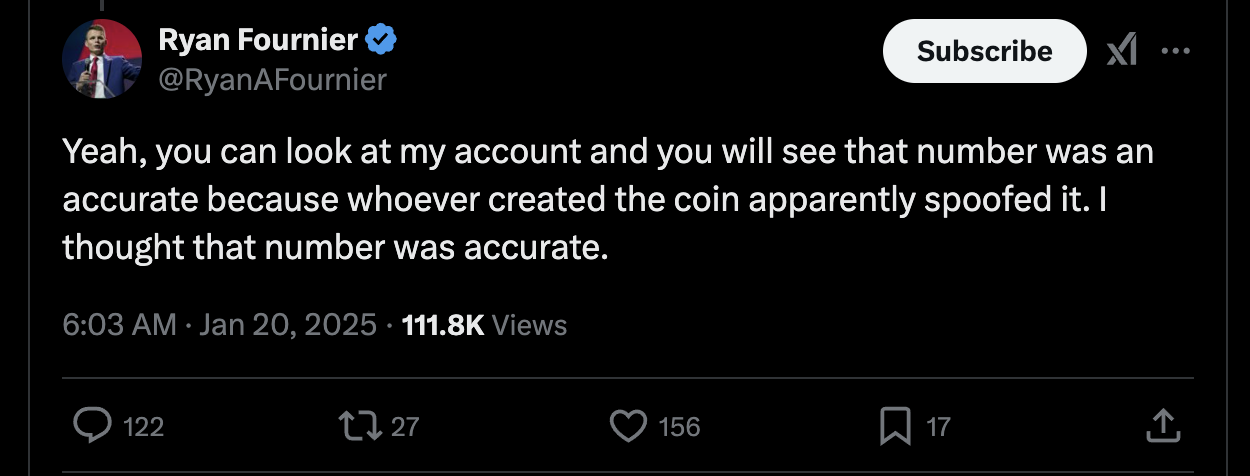Click the 27 reposts count
Screen dimensions: 1250x476
[404, 428]
